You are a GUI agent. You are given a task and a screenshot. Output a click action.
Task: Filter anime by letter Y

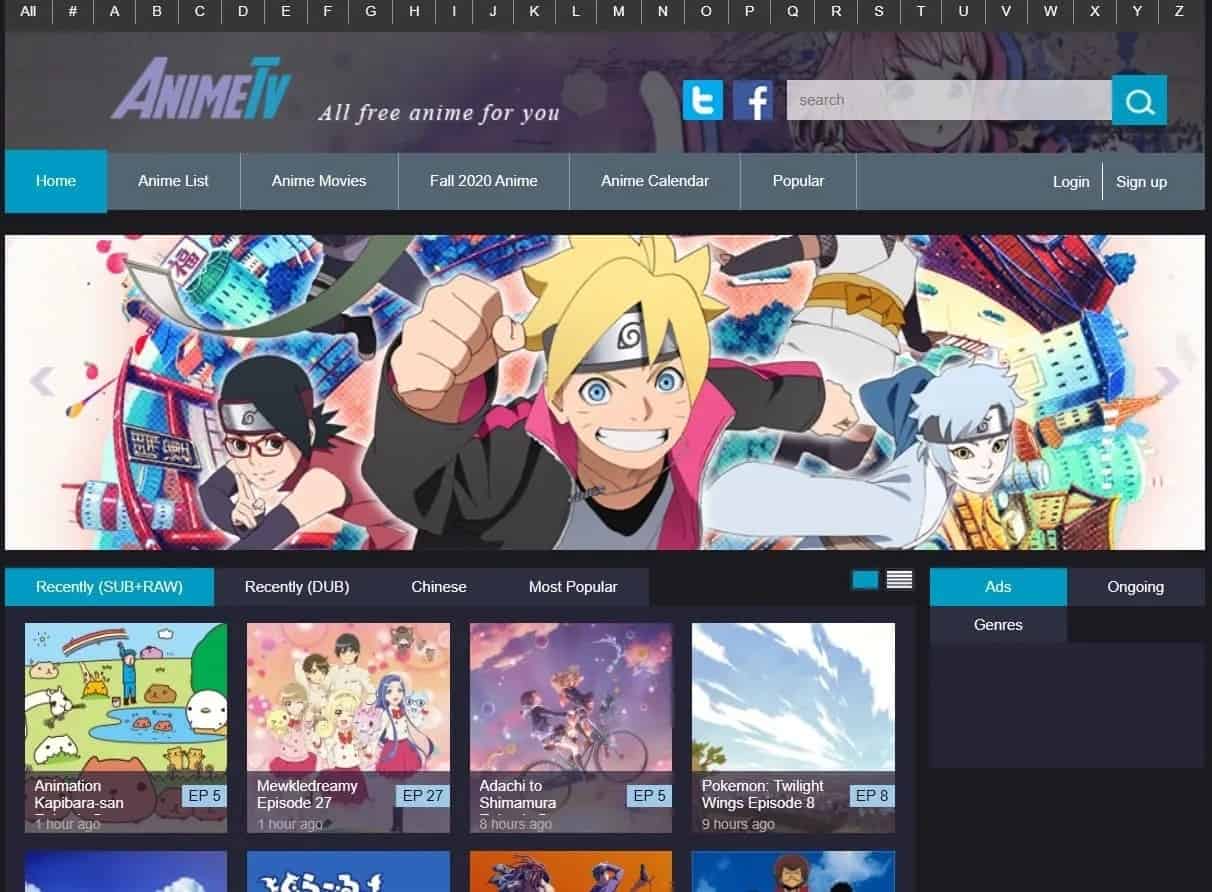1137,11
